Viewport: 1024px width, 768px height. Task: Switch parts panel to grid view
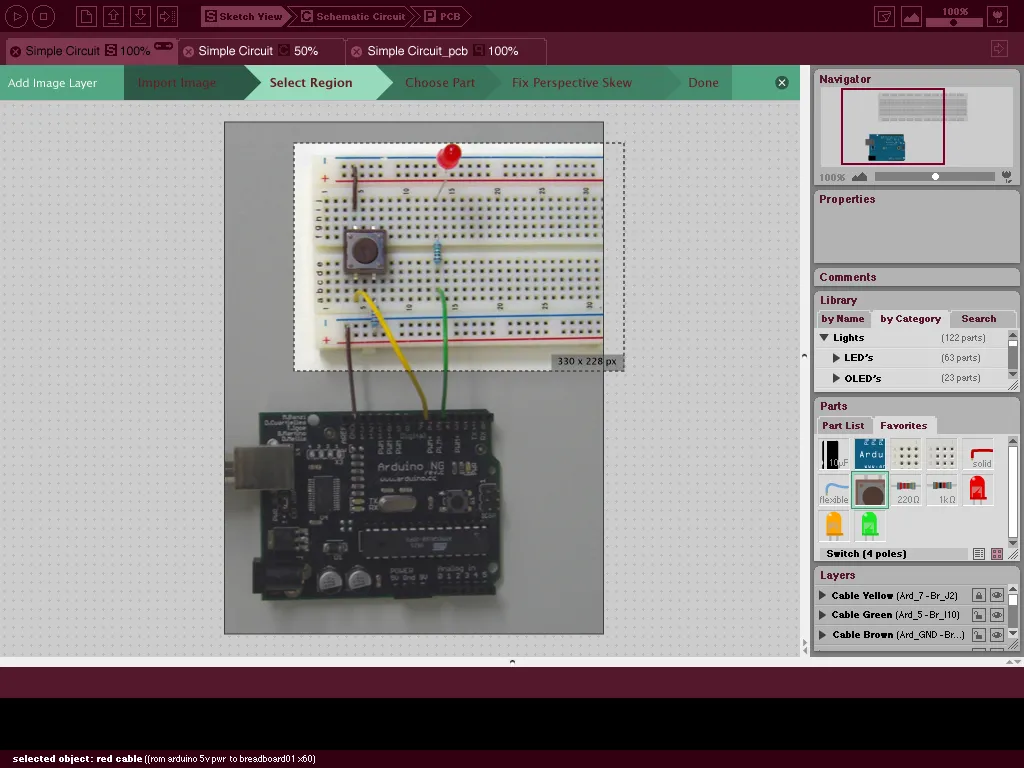(997, 554)
